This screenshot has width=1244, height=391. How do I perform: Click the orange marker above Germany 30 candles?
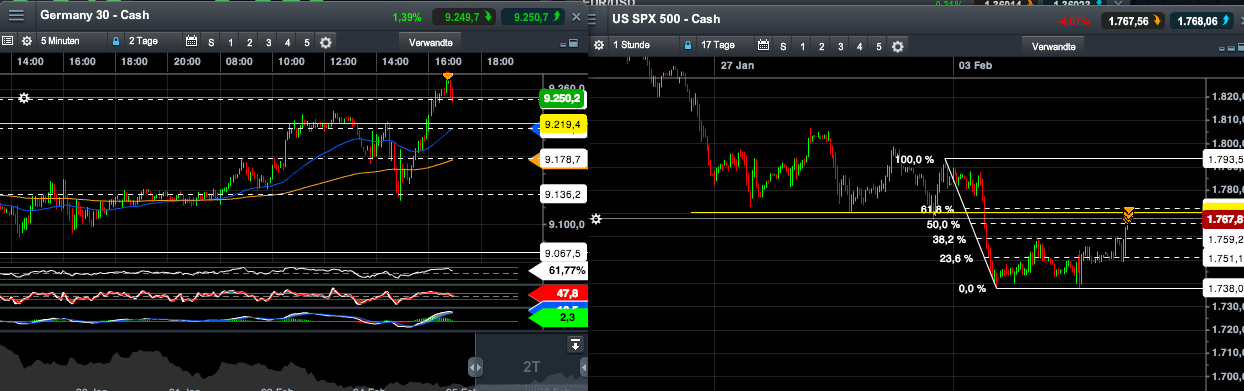pos(448,76)
